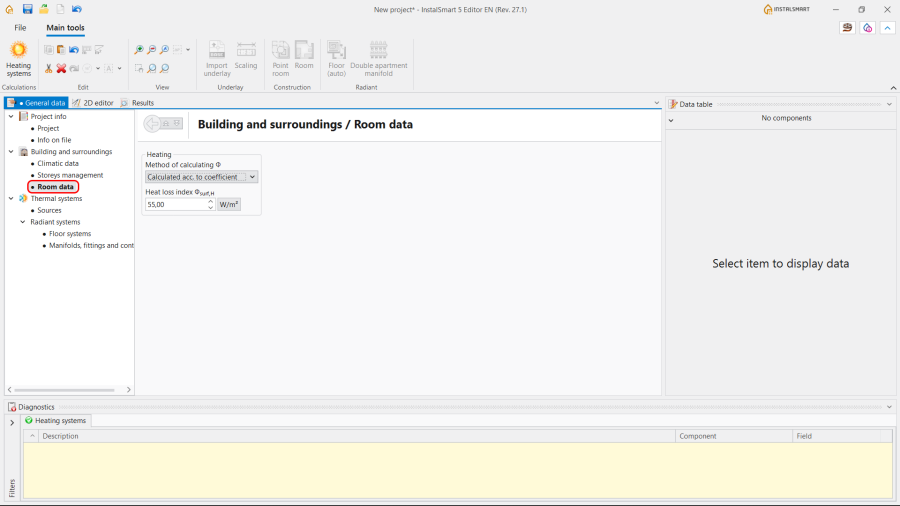Click the Zoom in magnifier with plus

139,50
